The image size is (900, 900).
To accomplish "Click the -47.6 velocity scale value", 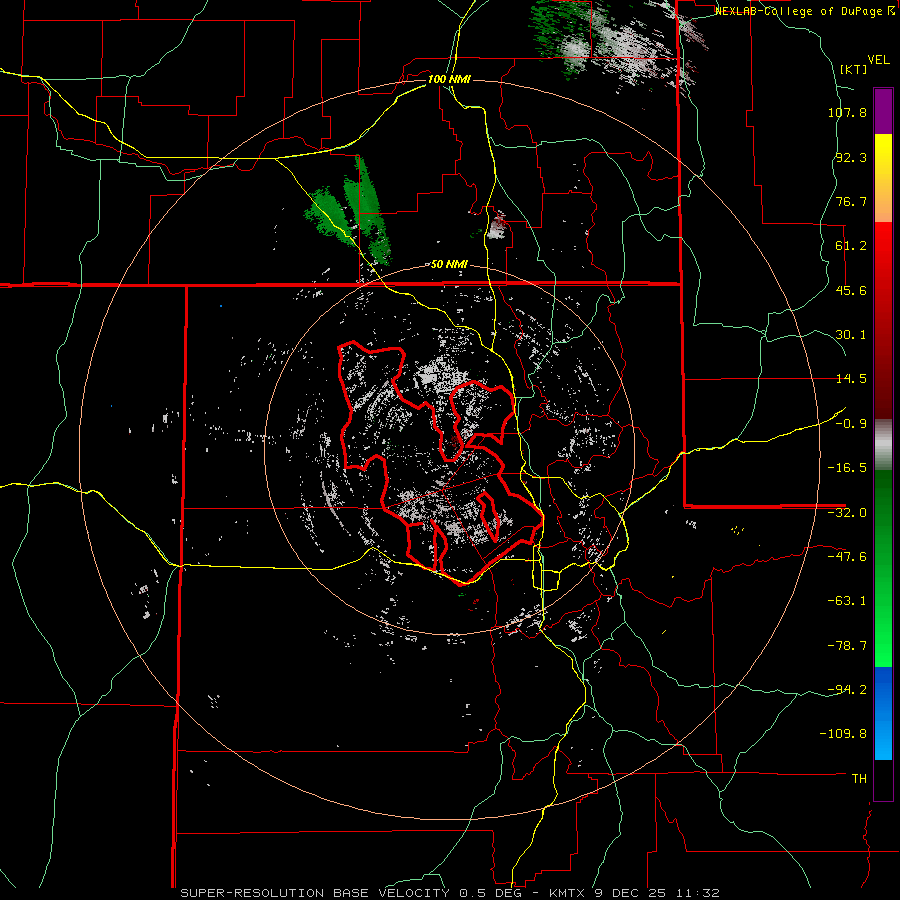I will 847,557.
